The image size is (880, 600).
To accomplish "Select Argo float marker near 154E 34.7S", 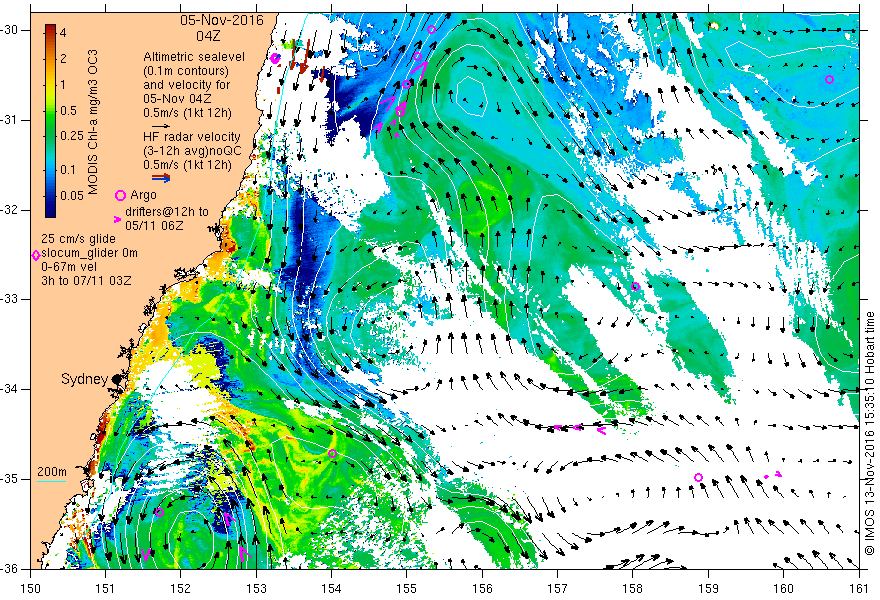I will tap(332, 454).
